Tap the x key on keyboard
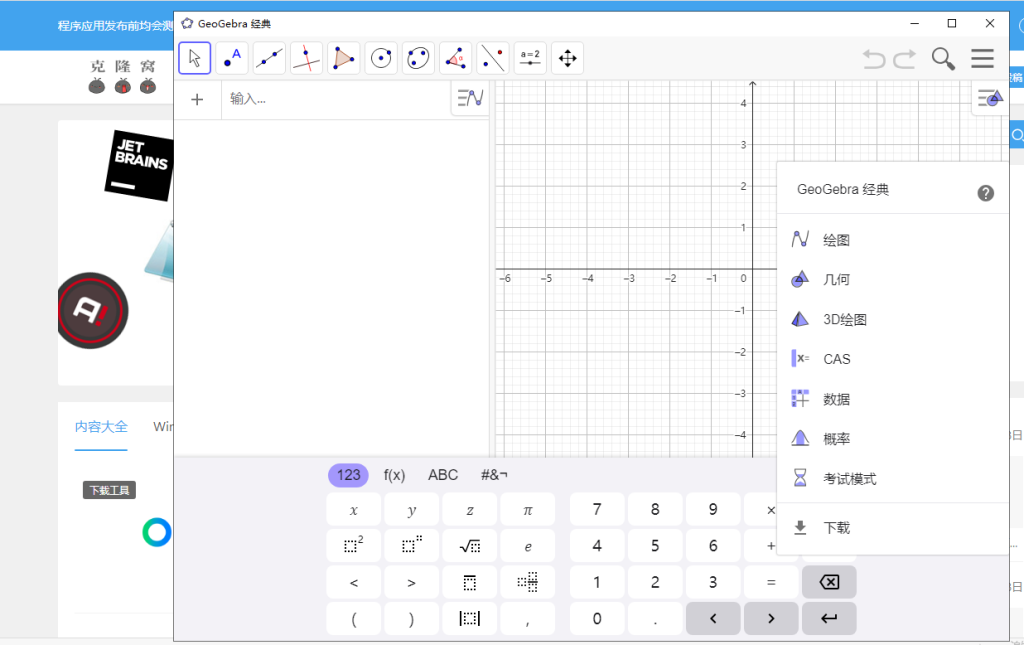 pos(353,510)
